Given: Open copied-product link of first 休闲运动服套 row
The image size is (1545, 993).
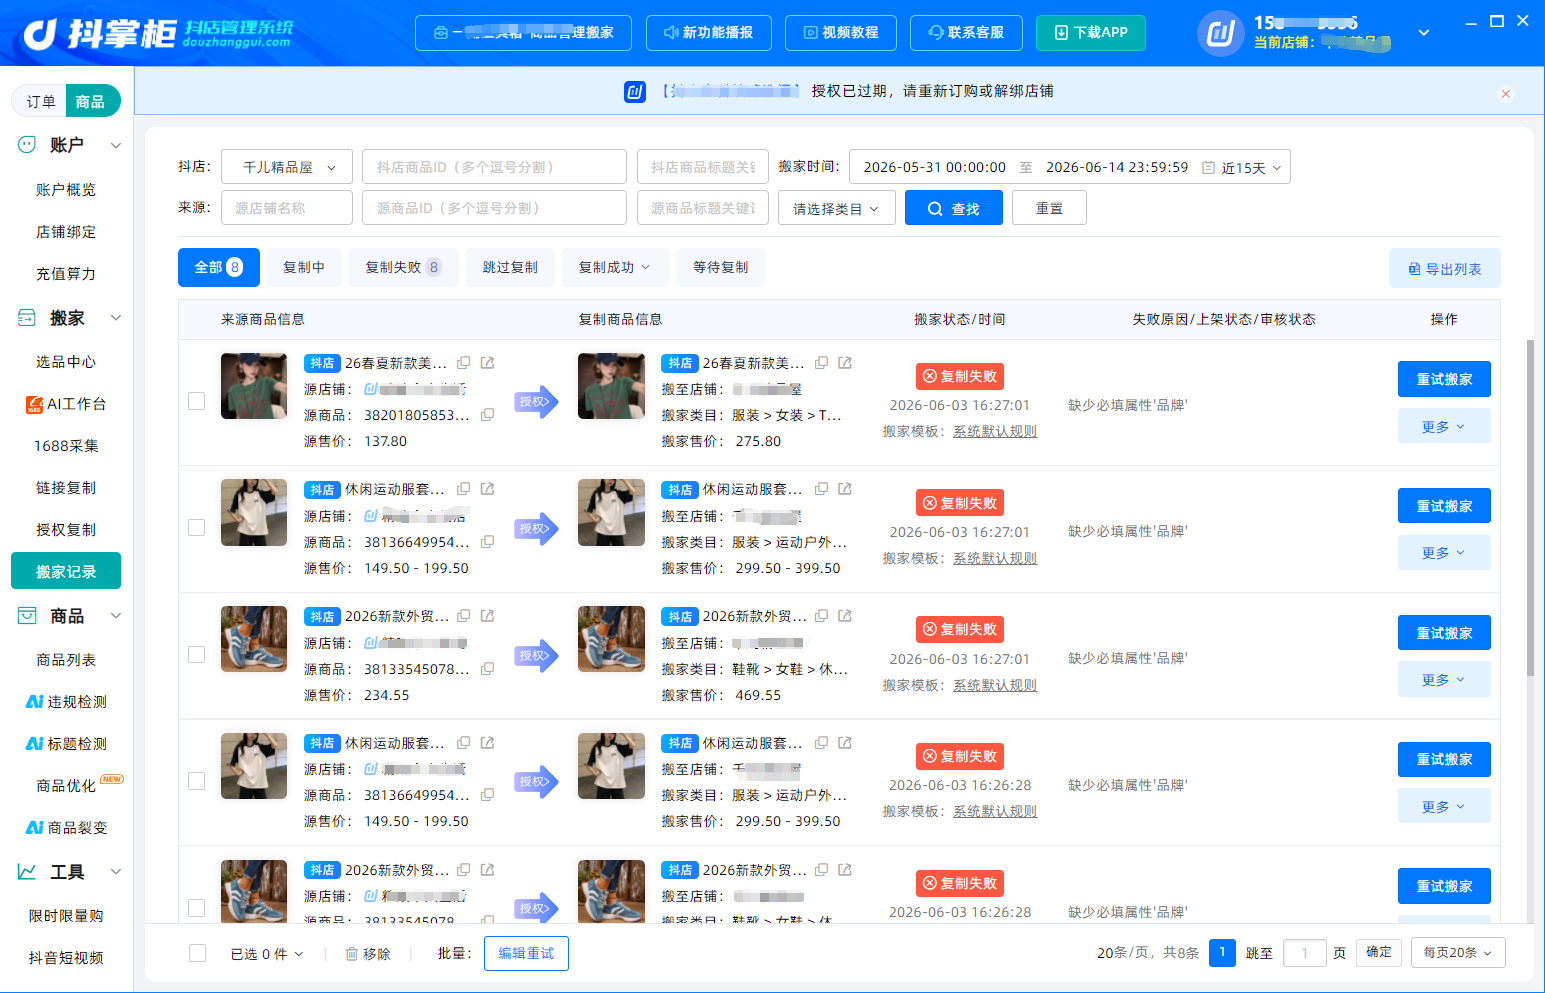Looking at the screenshot, I should (845, 489).
